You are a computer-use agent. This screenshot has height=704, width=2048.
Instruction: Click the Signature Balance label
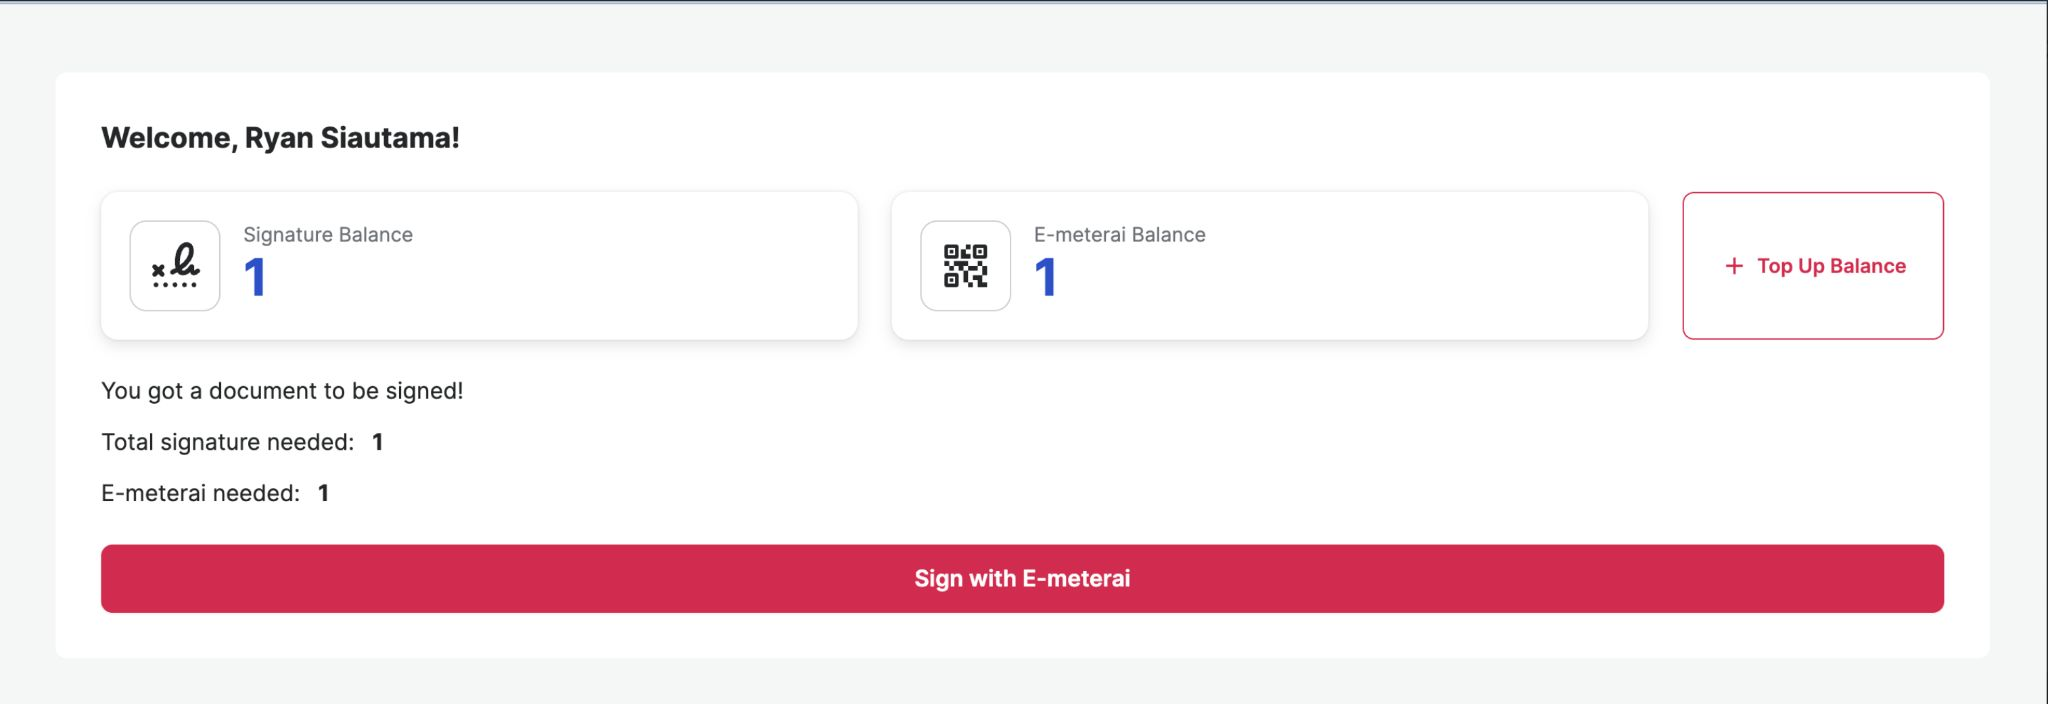[x=328, y=235]
